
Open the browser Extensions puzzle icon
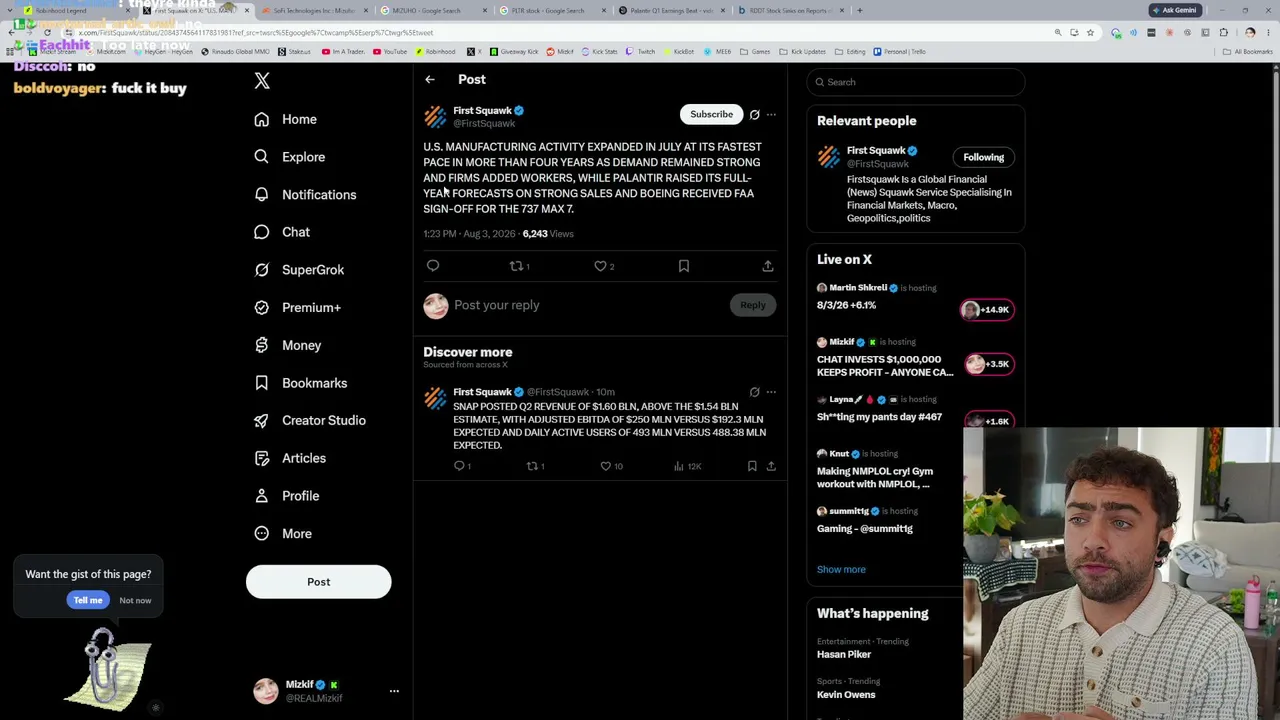click(1223, 33)
